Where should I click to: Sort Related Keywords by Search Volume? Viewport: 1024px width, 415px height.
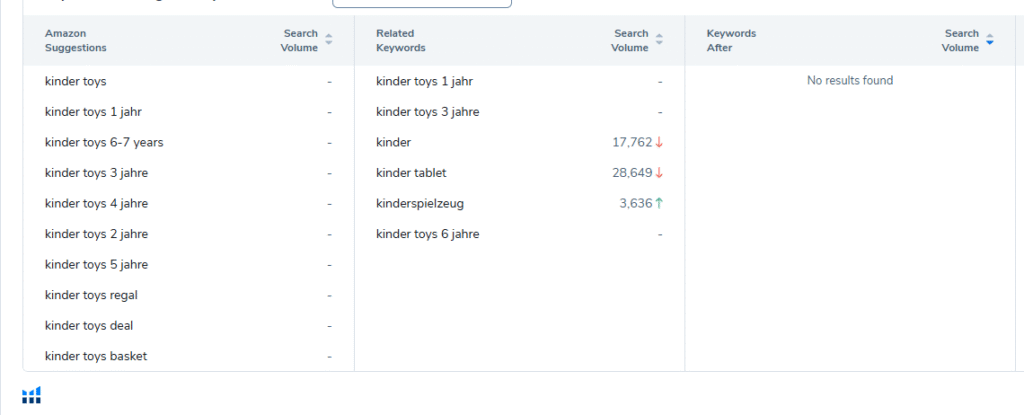[x=659, y=40]
